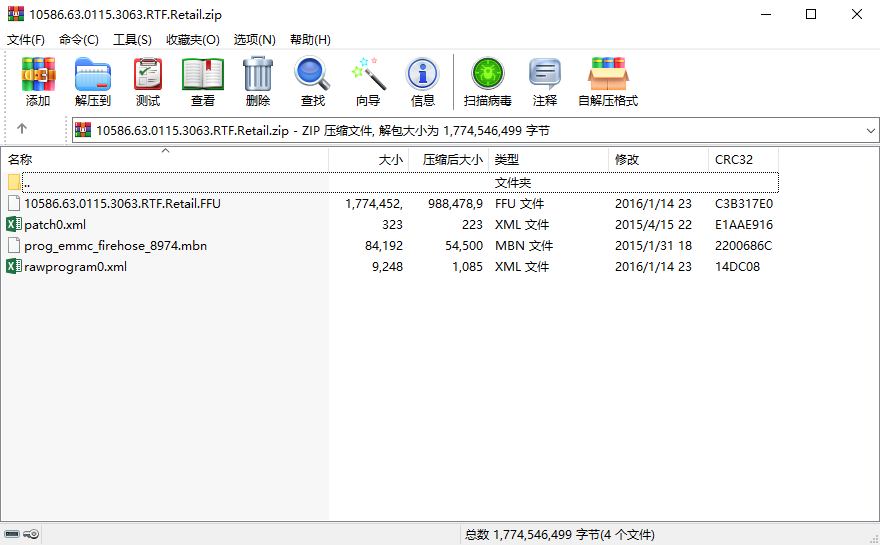
Task: Select file 10586.63.0115.3063.RTF.Retail.FFU
Action: pos(122,203)
